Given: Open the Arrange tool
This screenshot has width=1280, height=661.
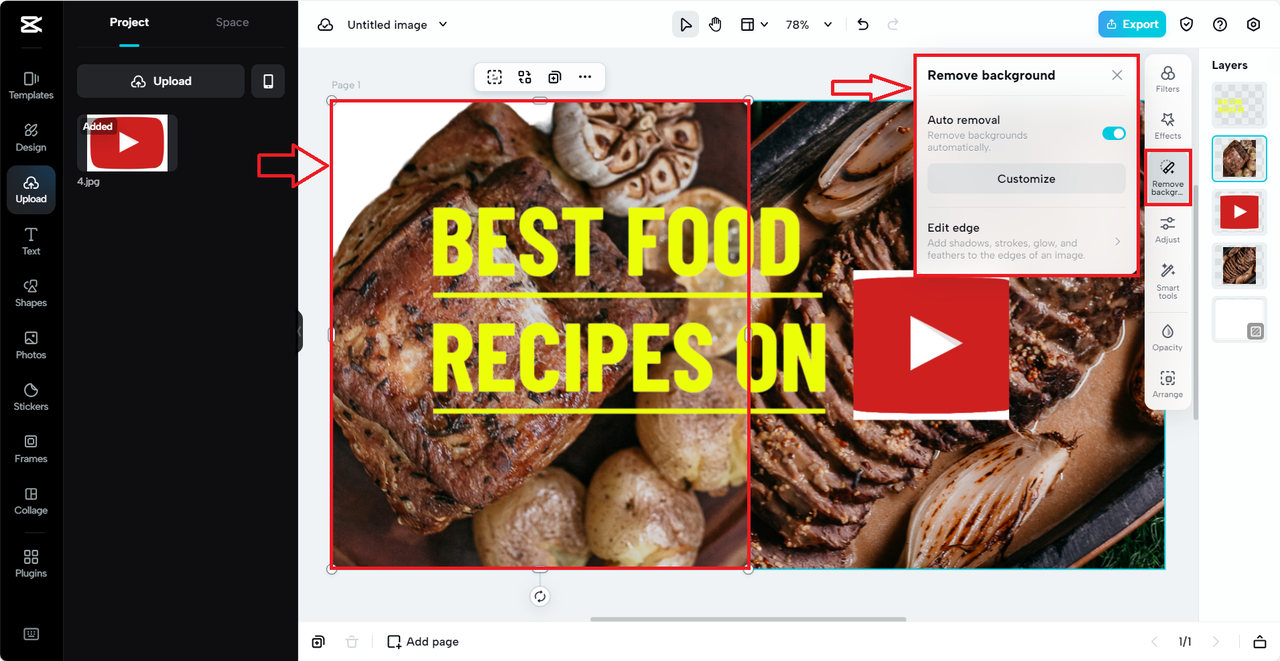Looking at the screenshot, I should [1168, 385].
